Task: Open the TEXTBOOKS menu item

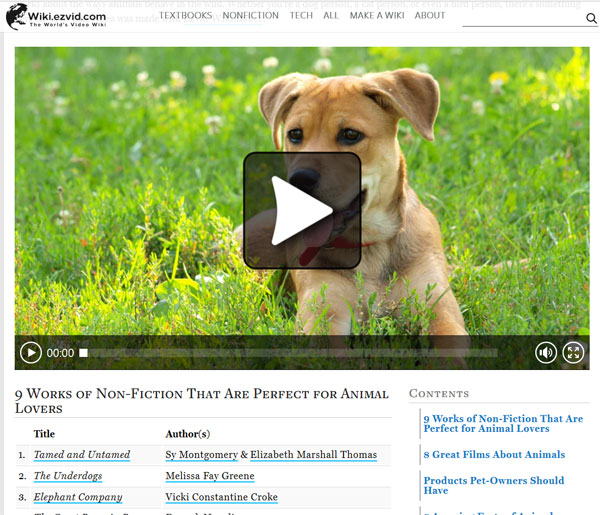Action: pos(186,16)
